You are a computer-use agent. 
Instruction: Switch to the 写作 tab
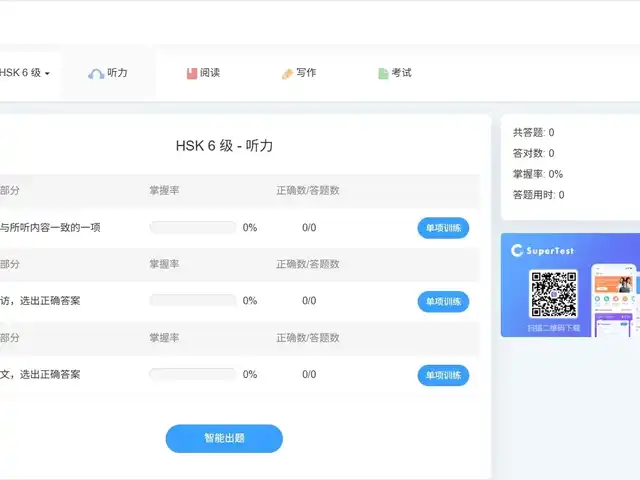(x=306, y=73)
